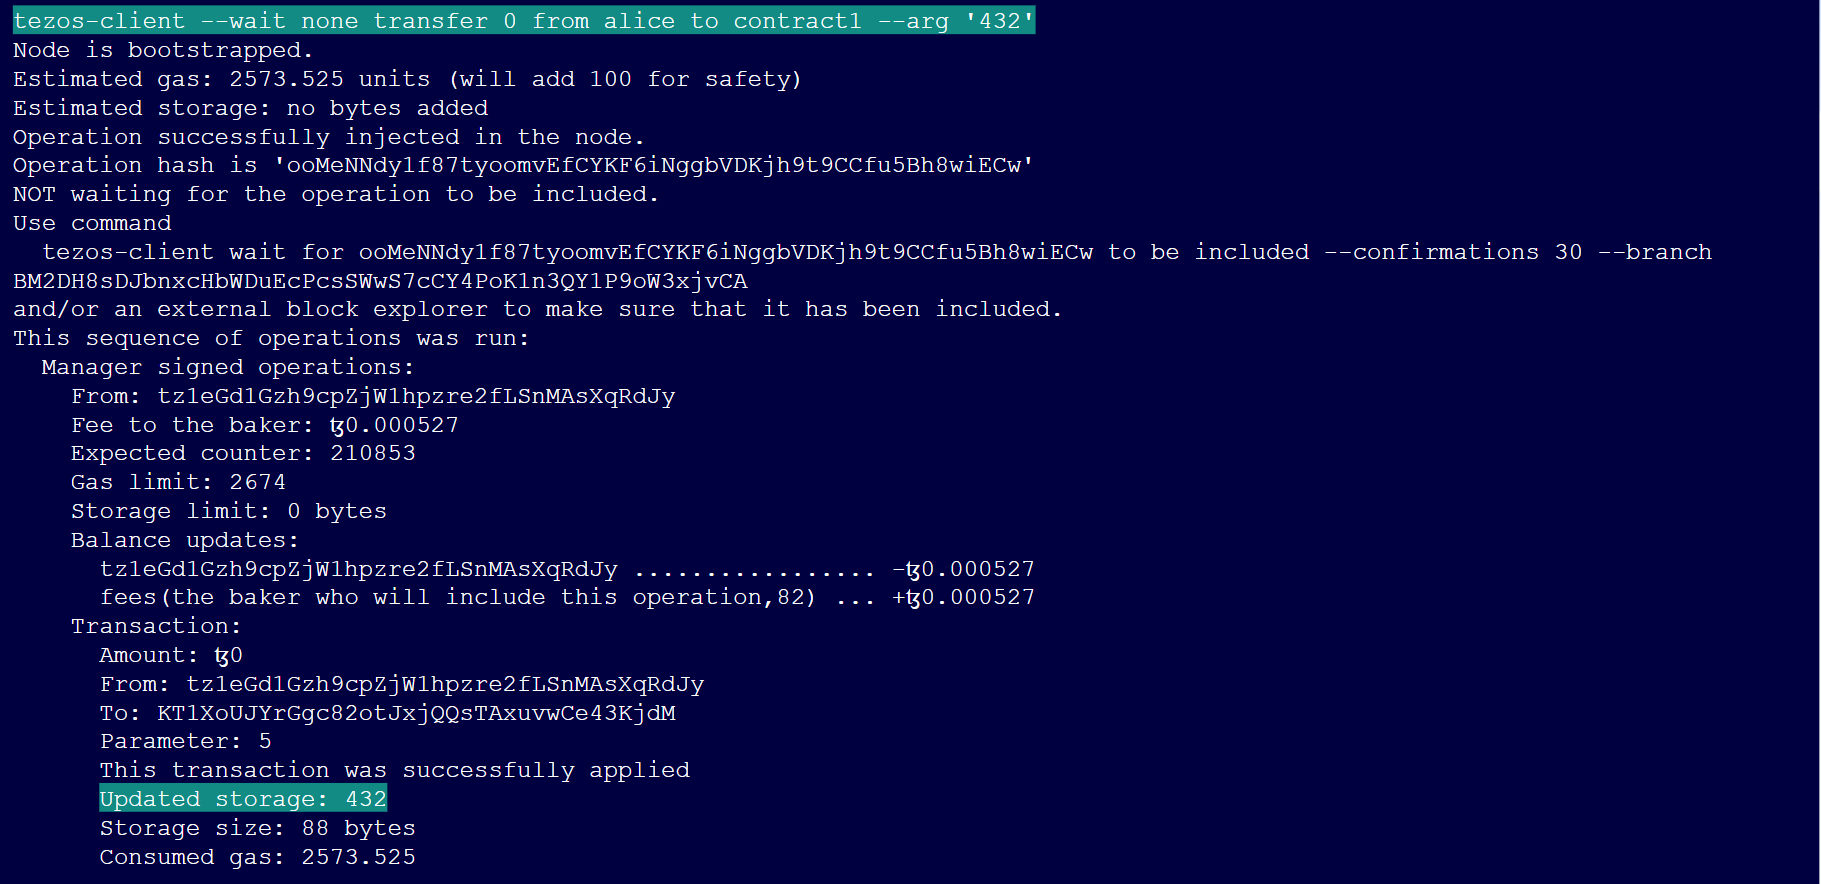Click the "Consumed gas: 2573.525" line
The height and width of the screenshot is (884, 1821).
(x=257, y=857)
